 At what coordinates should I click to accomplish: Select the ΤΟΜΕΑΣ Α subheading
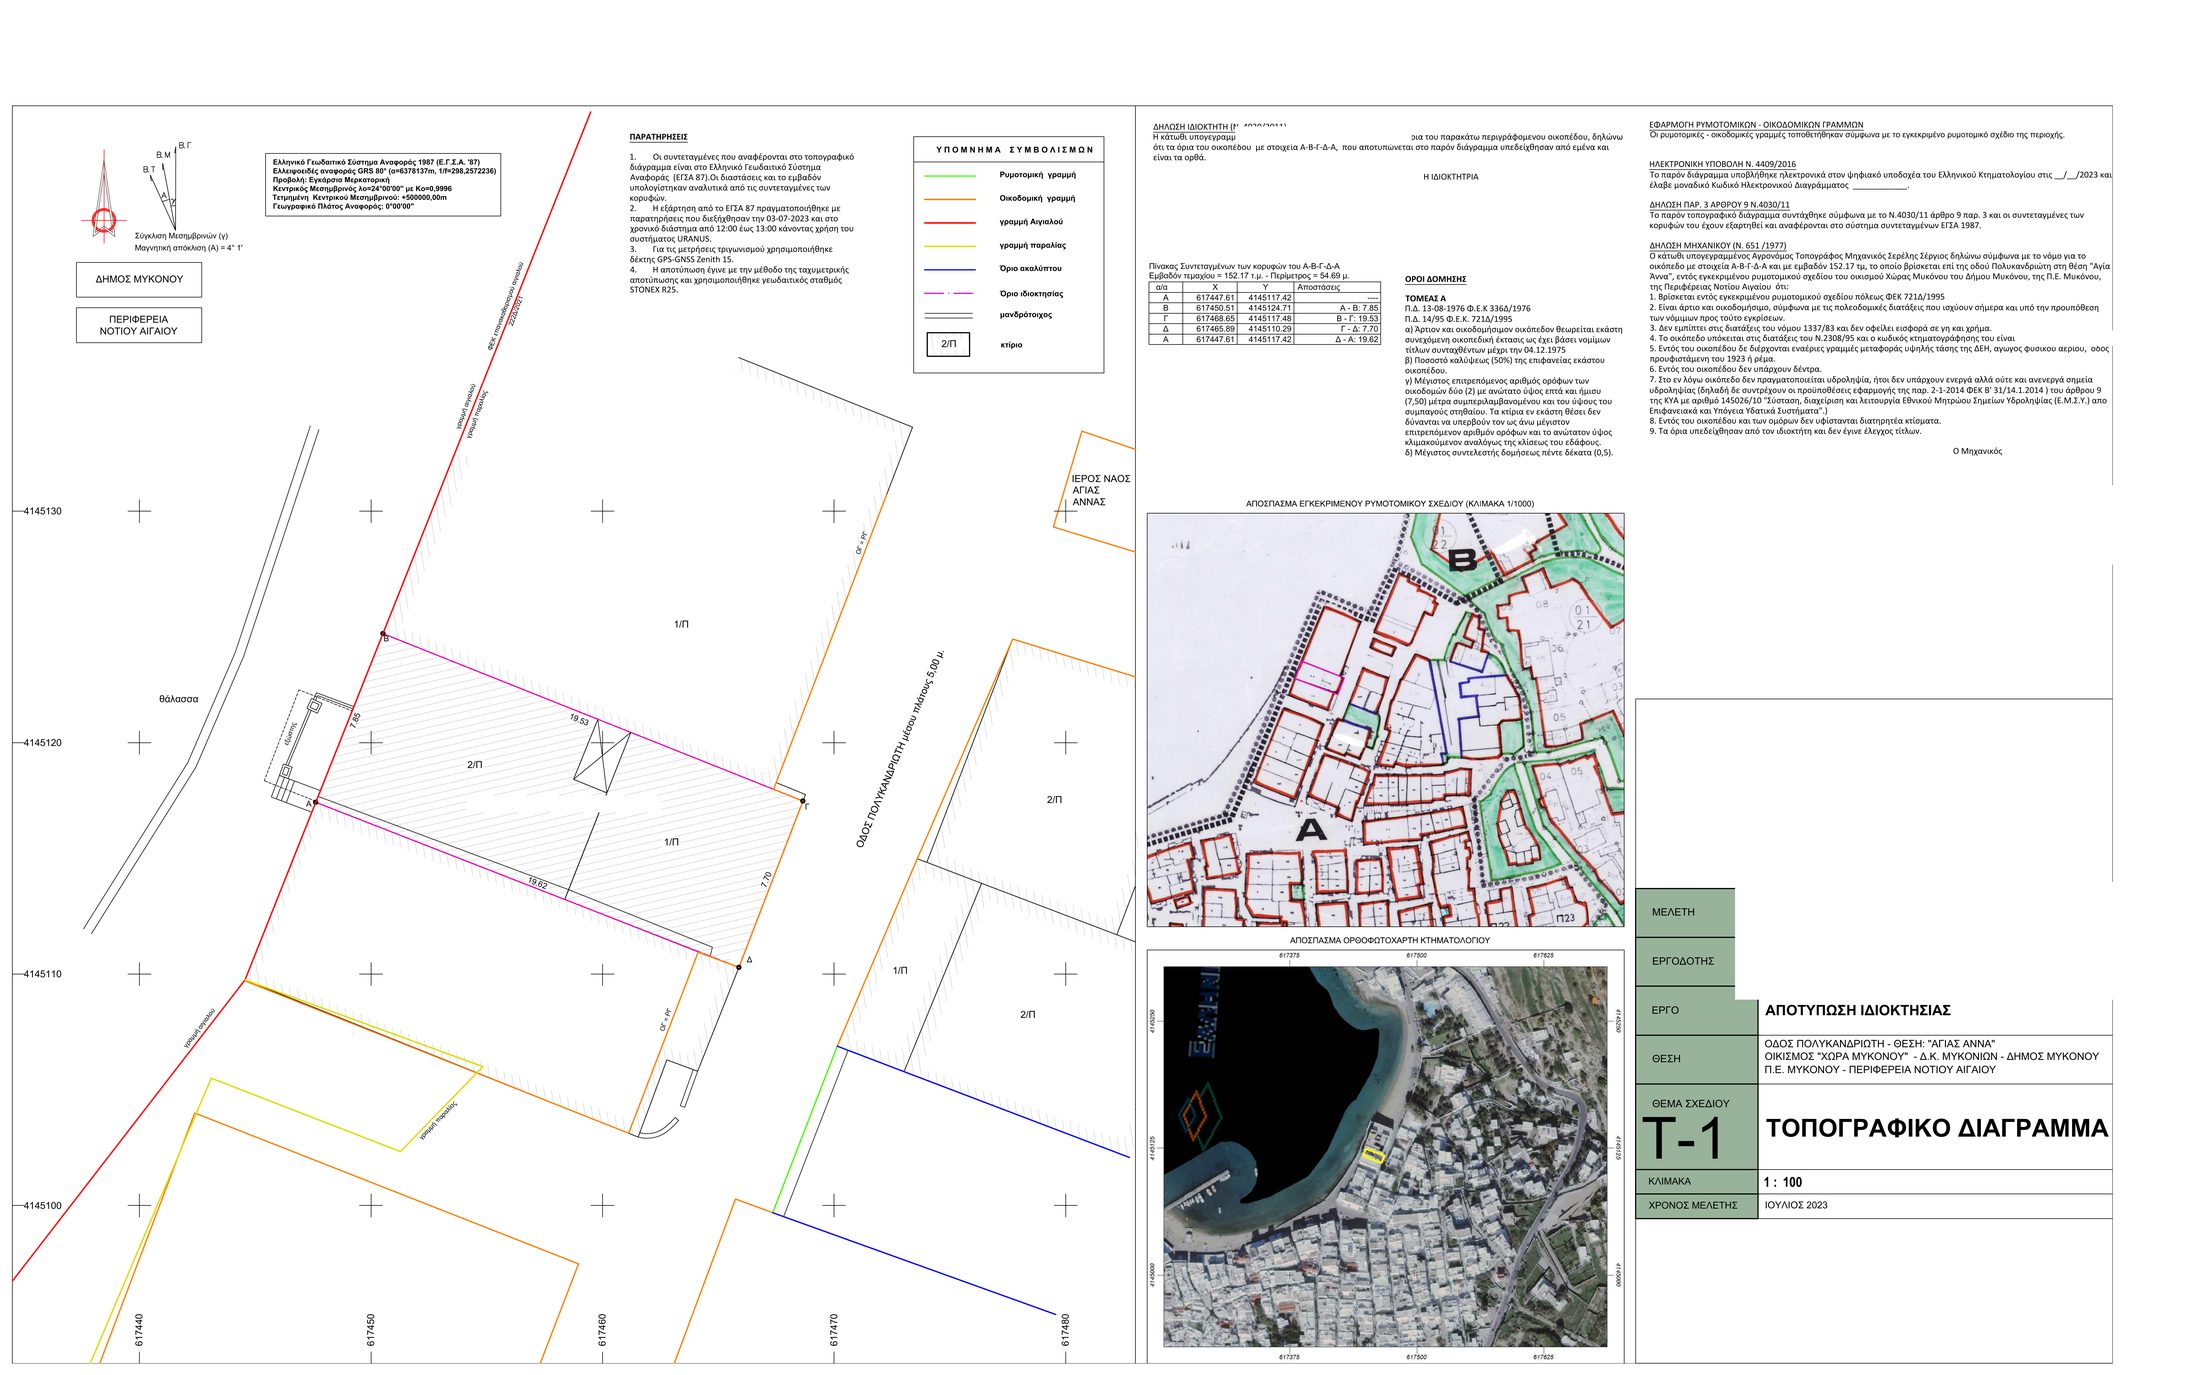(1425, 298)
